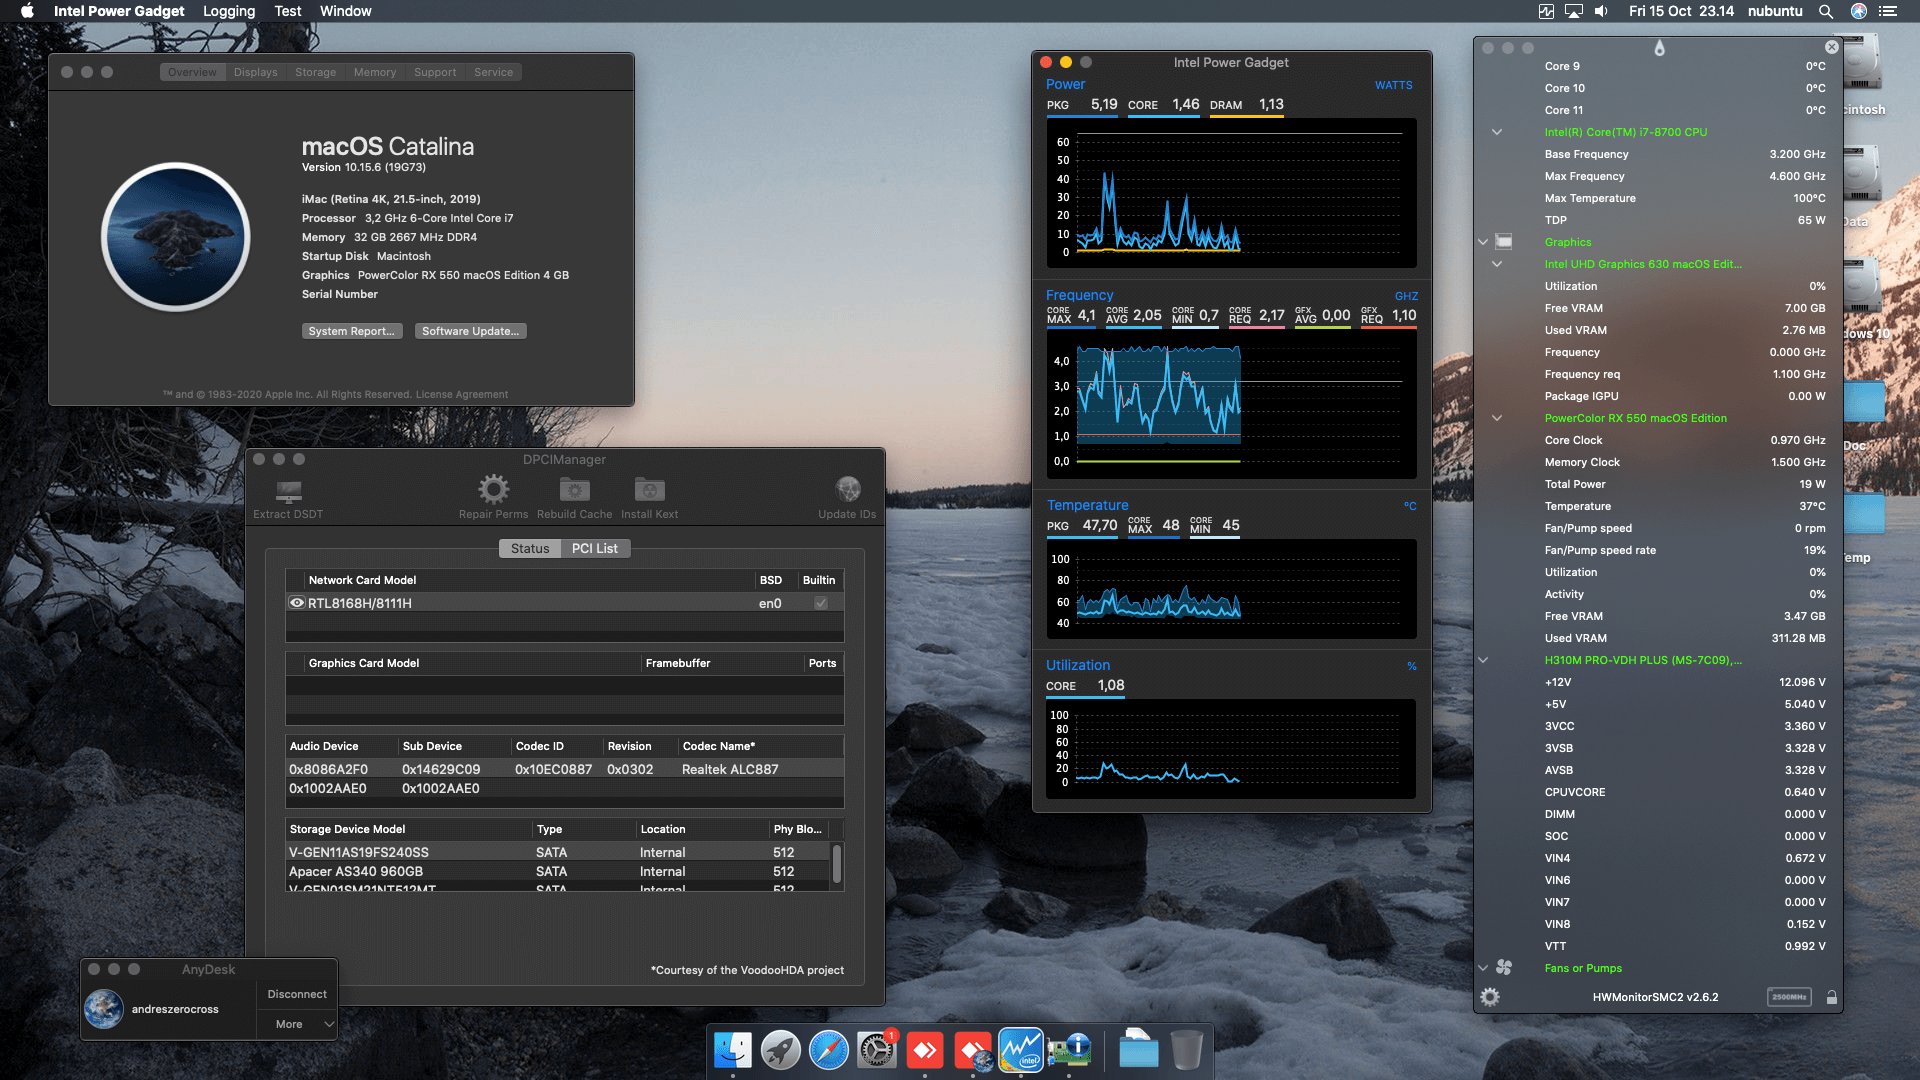Click the AirPlay icon in menu bar
The width and height of the screenshot is (1920, 1080).
pyautogui.click(x=1574, y=11)
